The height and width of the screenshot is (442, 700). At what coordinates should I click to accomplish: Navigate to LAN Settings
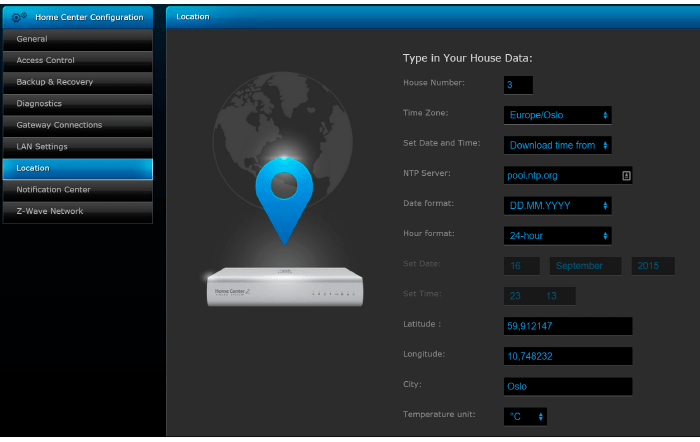point(77,147)
